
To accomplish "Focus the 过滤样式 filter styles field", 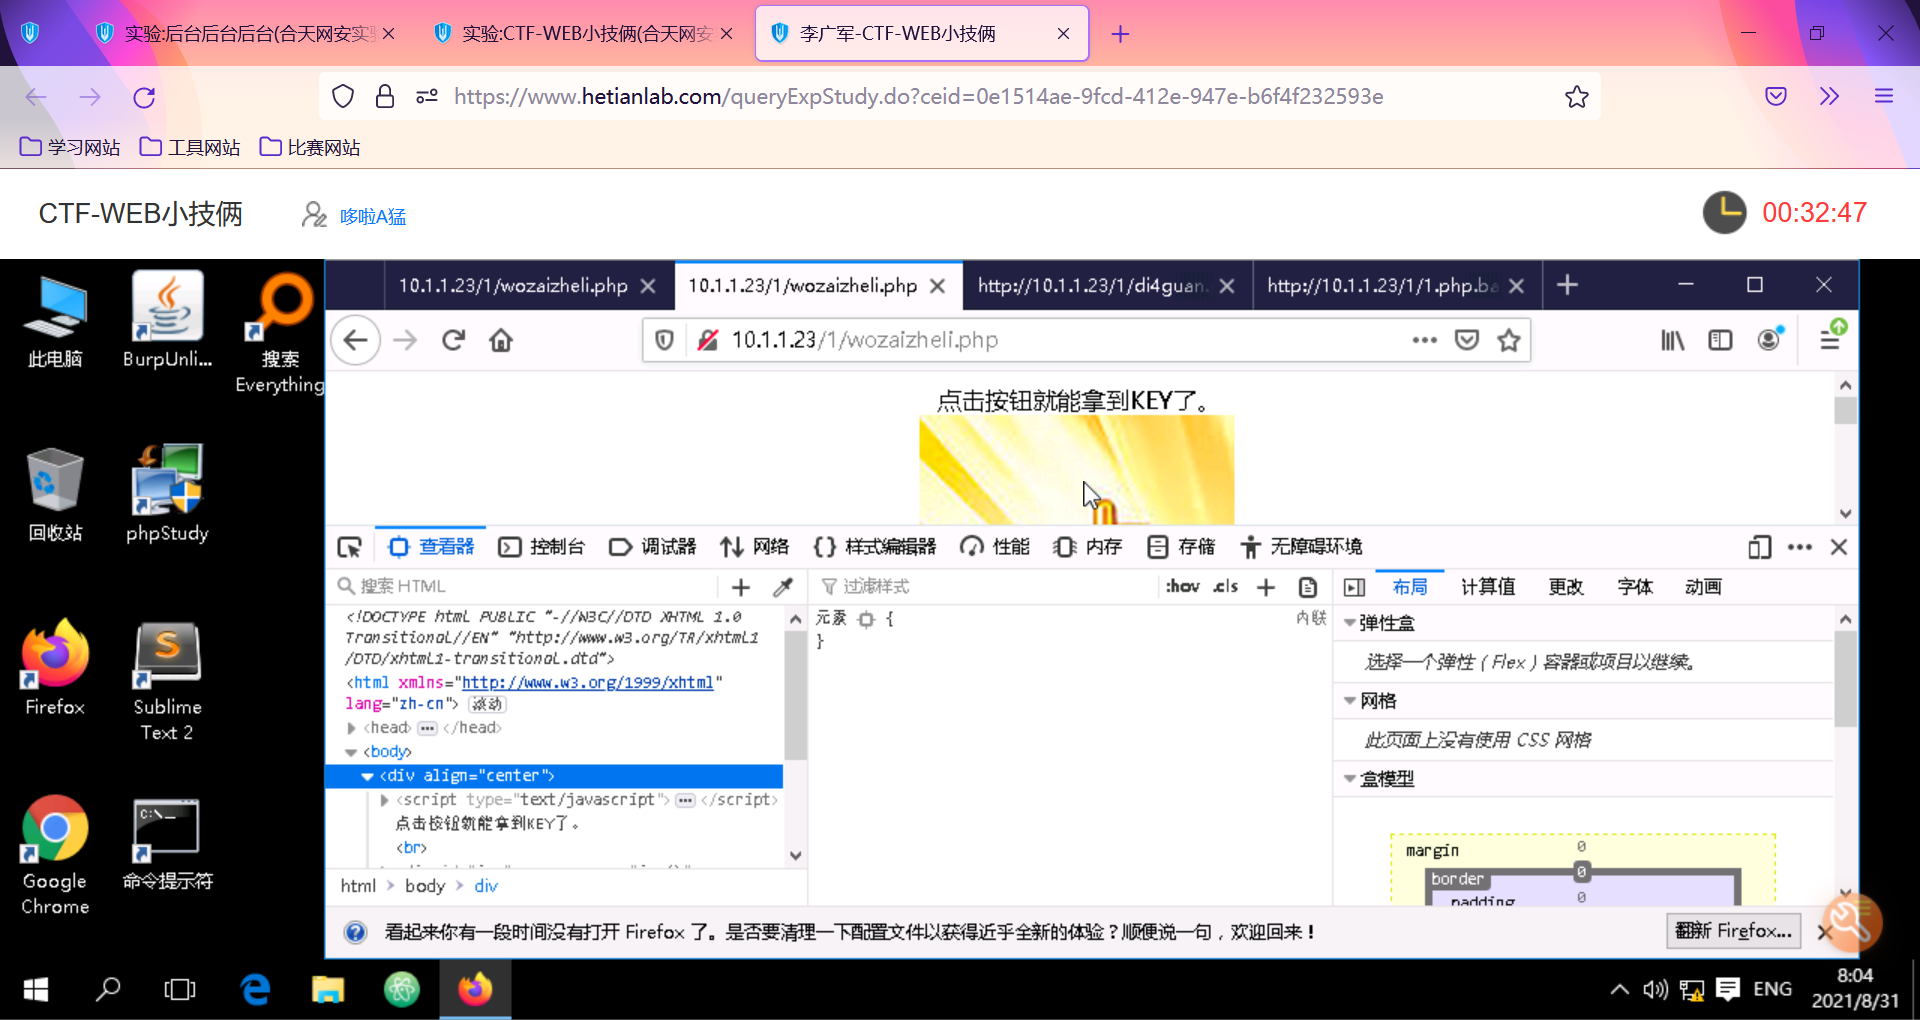I will tap(985, 587).
